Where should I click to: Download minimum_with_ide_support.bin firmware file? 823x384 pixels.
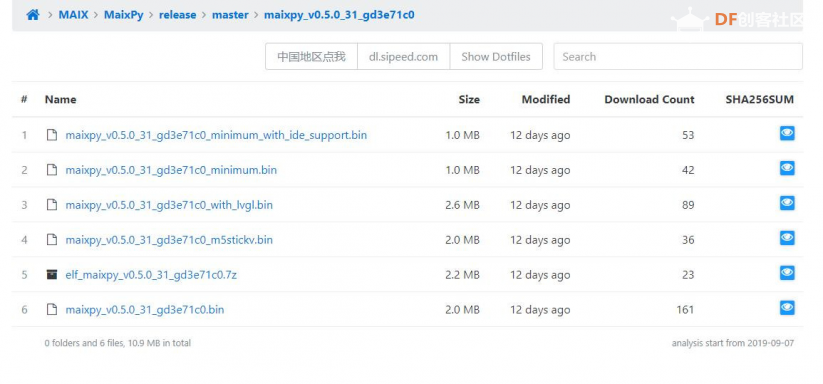(216, 135)
